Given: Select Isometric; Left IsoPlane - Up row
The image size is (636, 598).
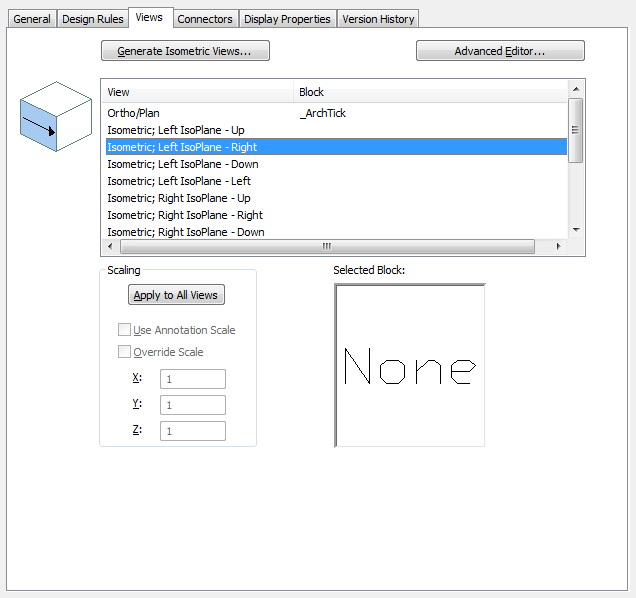Looking at the screenshot, I should [x=336, y=130].
